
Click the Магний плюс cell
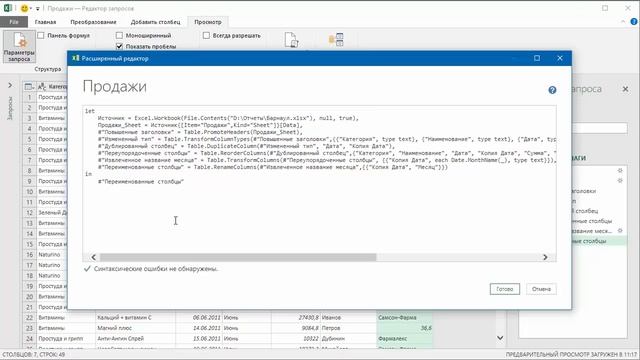pos(136,328)
